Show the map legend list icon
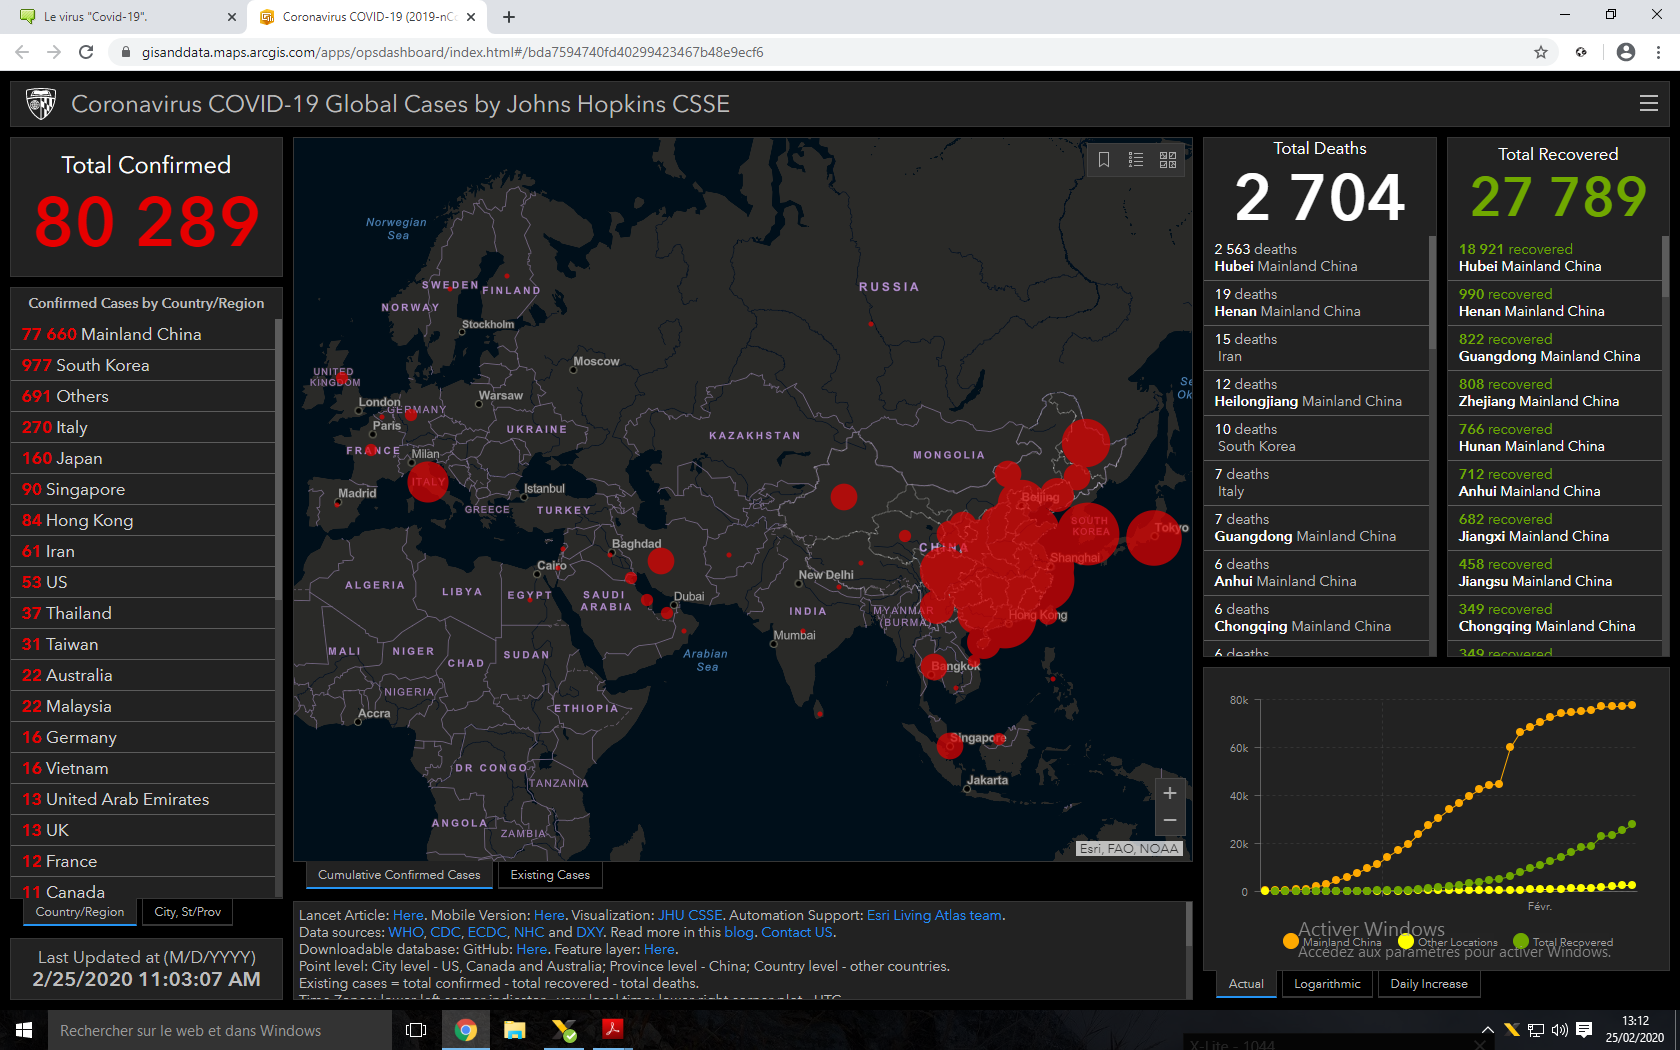This screenshot has width=1680, height=1050. click(x=1136, y=159)
